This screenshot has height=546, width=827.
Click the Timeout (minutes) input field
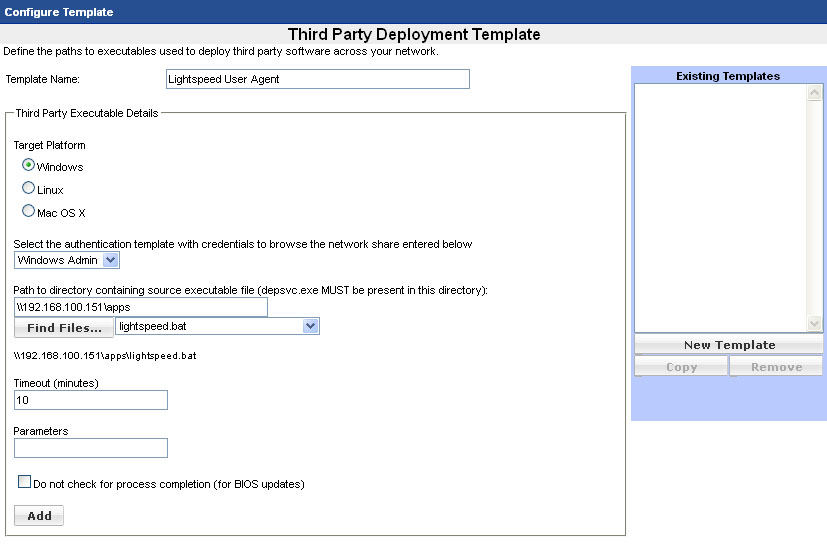[x=91, y=400]
